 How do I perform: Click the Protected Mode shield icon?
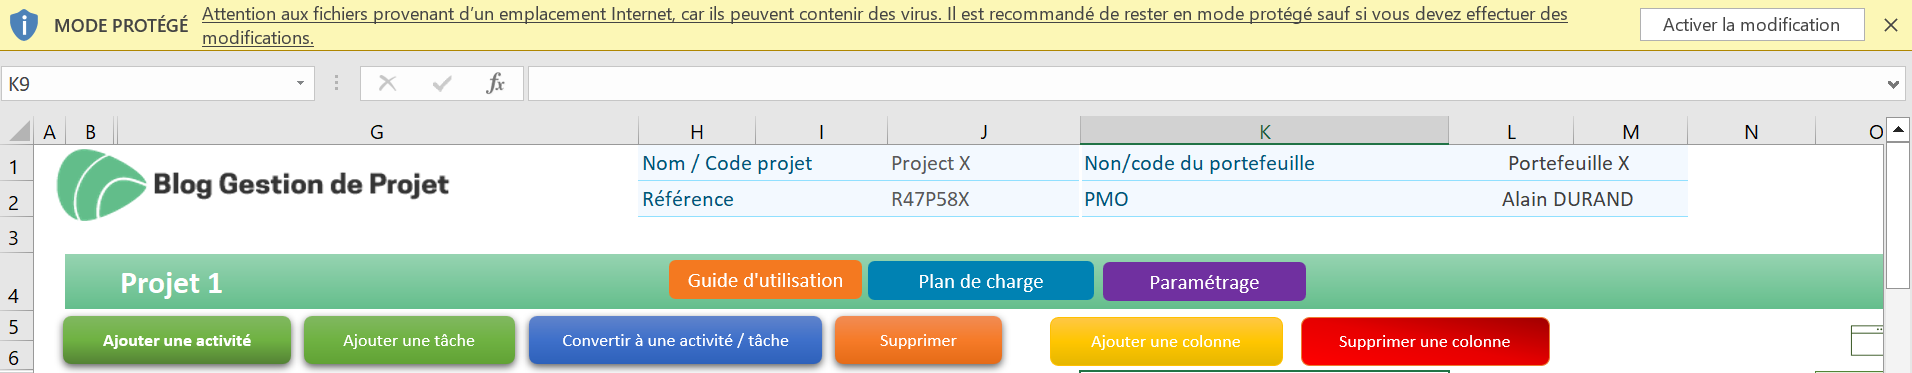pyautogui.click(x=23, y=25)
